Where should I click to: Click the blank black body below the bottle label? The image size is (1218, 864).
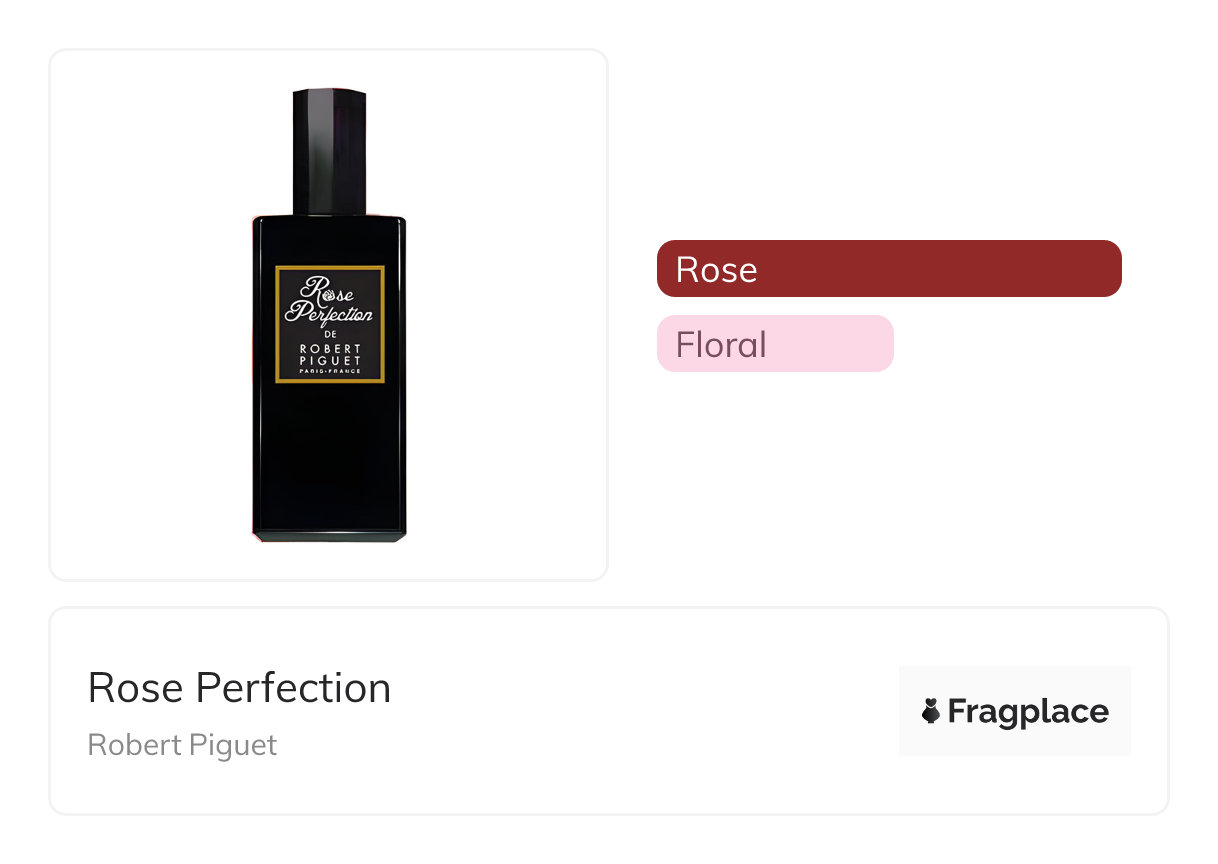pos(329,450)
